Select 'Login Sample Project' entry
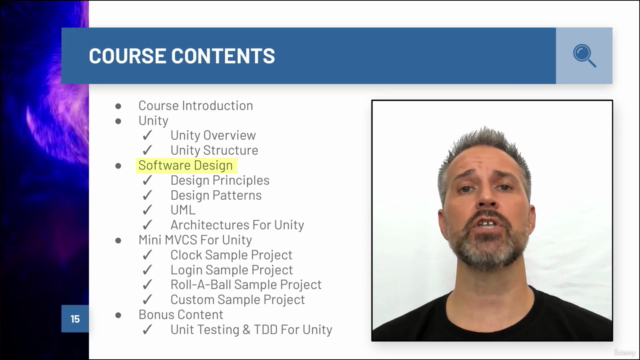Screen dimensions: 640x360 pyautogui.click(x=231, y=270)
